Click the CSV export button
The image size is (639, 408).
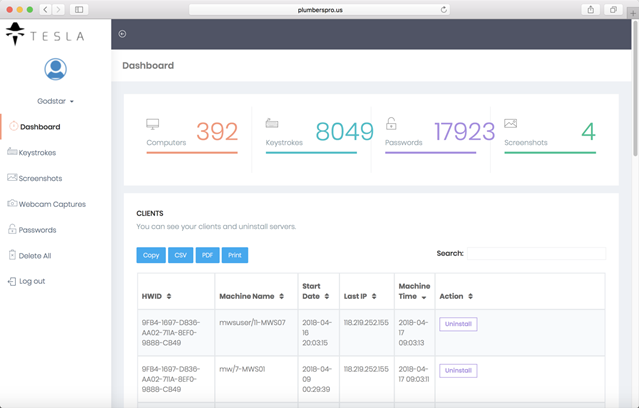[181, 255]
